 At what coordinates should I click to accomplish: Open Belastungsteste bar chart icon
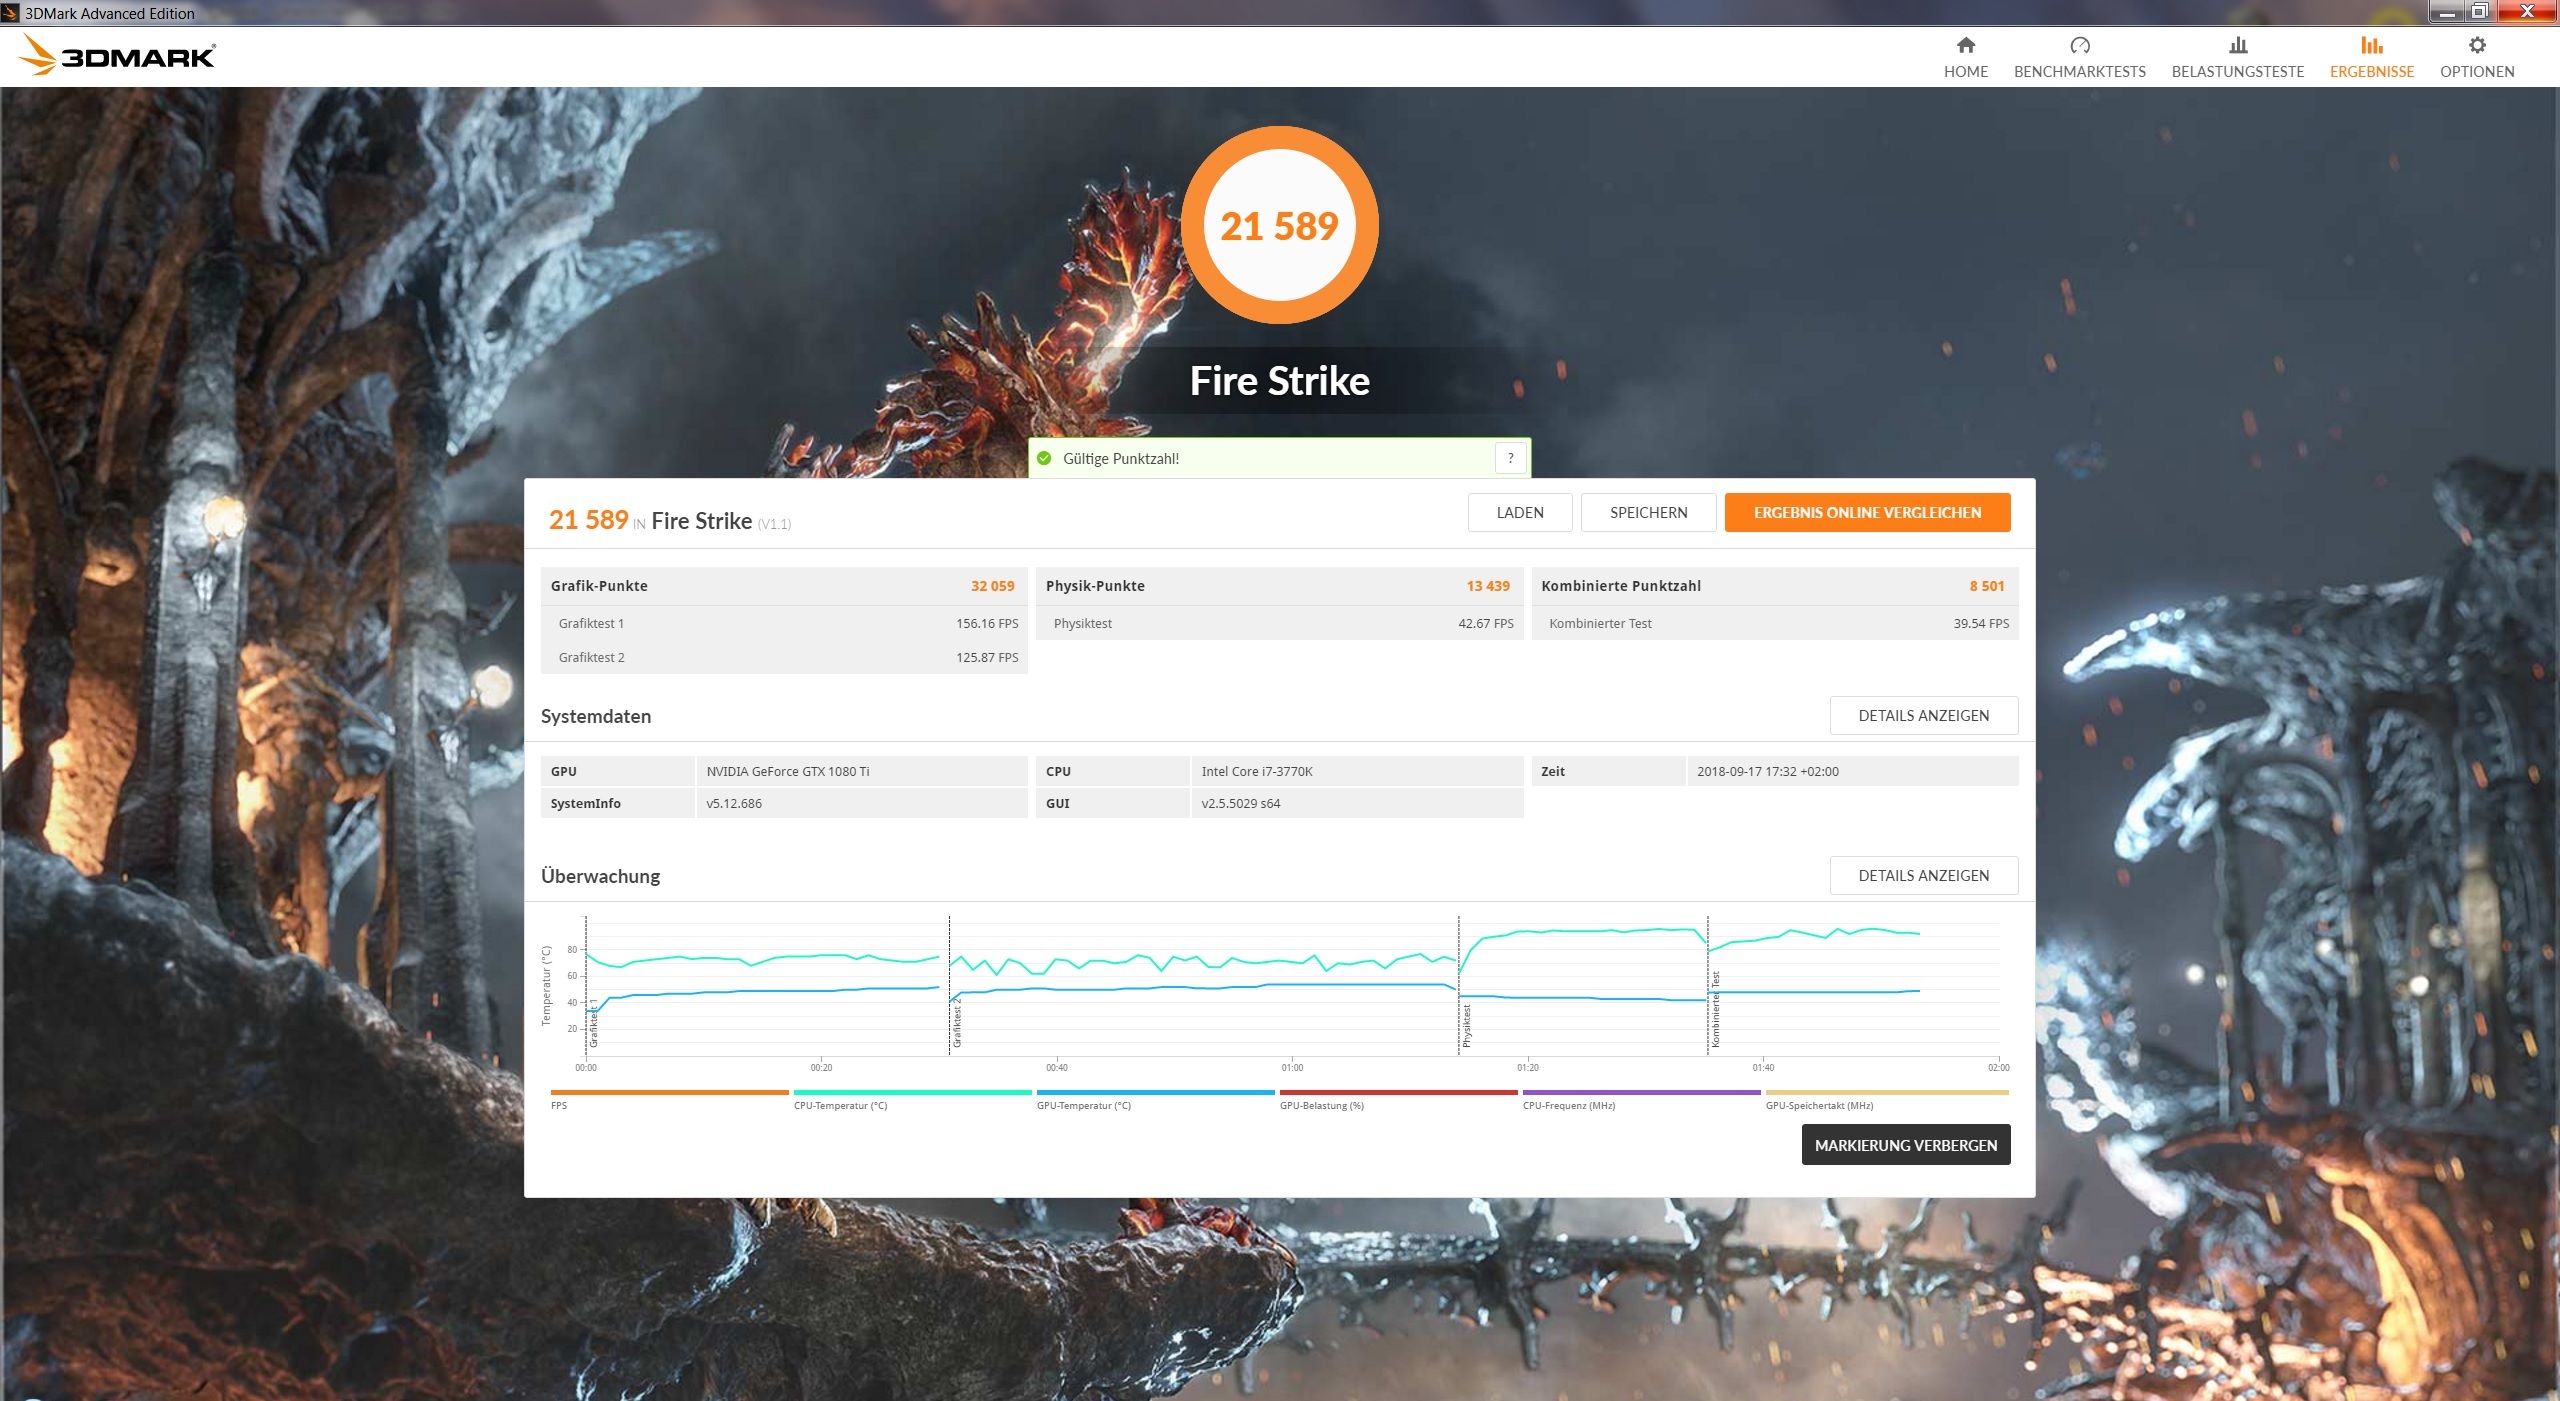[2237, 45]
